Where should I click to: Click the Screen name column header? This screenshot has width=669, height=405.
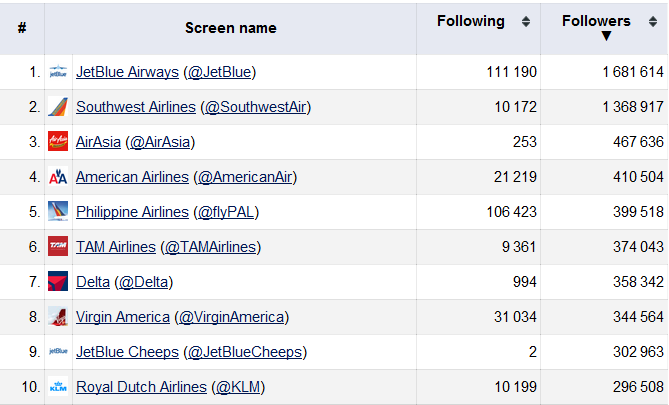coord(230,28)
